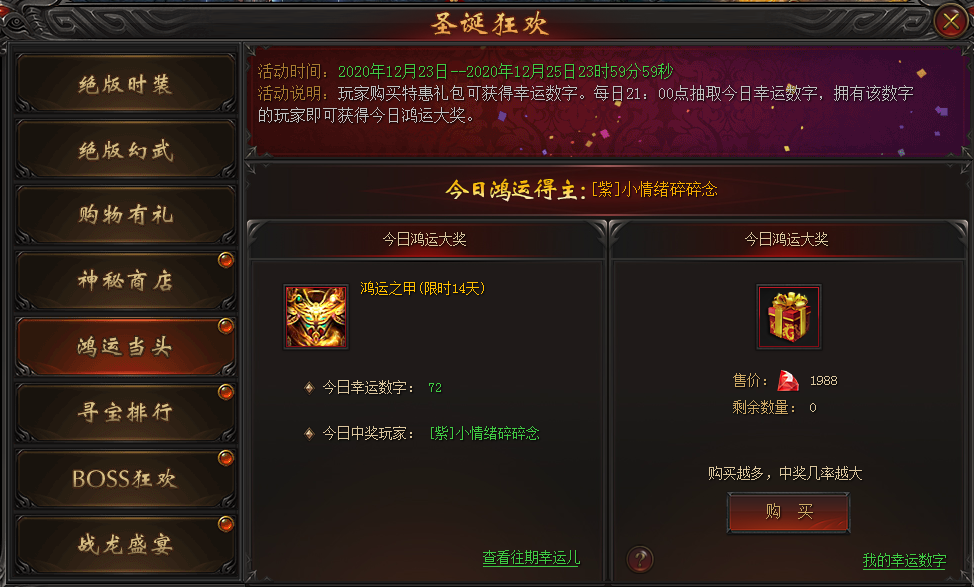974x587 pixels.
Task: Select the 鸿运当头 tab
Action: click(x=125, y=347)
